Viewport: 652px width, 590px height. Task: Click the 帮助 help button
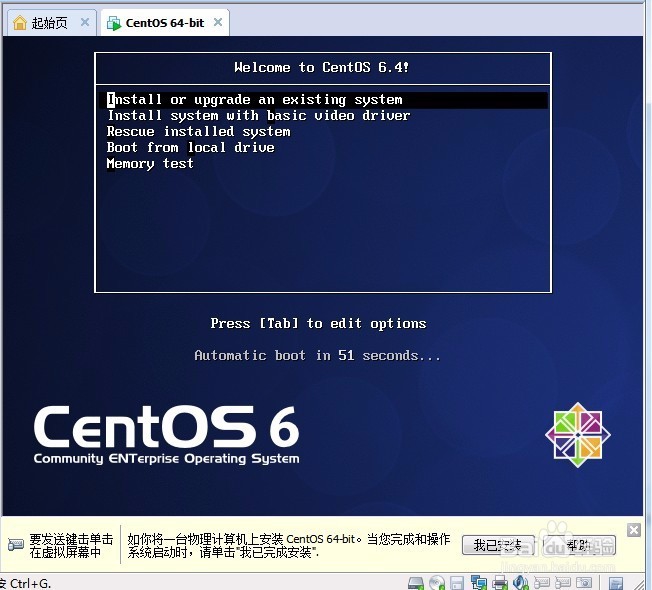pos(580,545)
